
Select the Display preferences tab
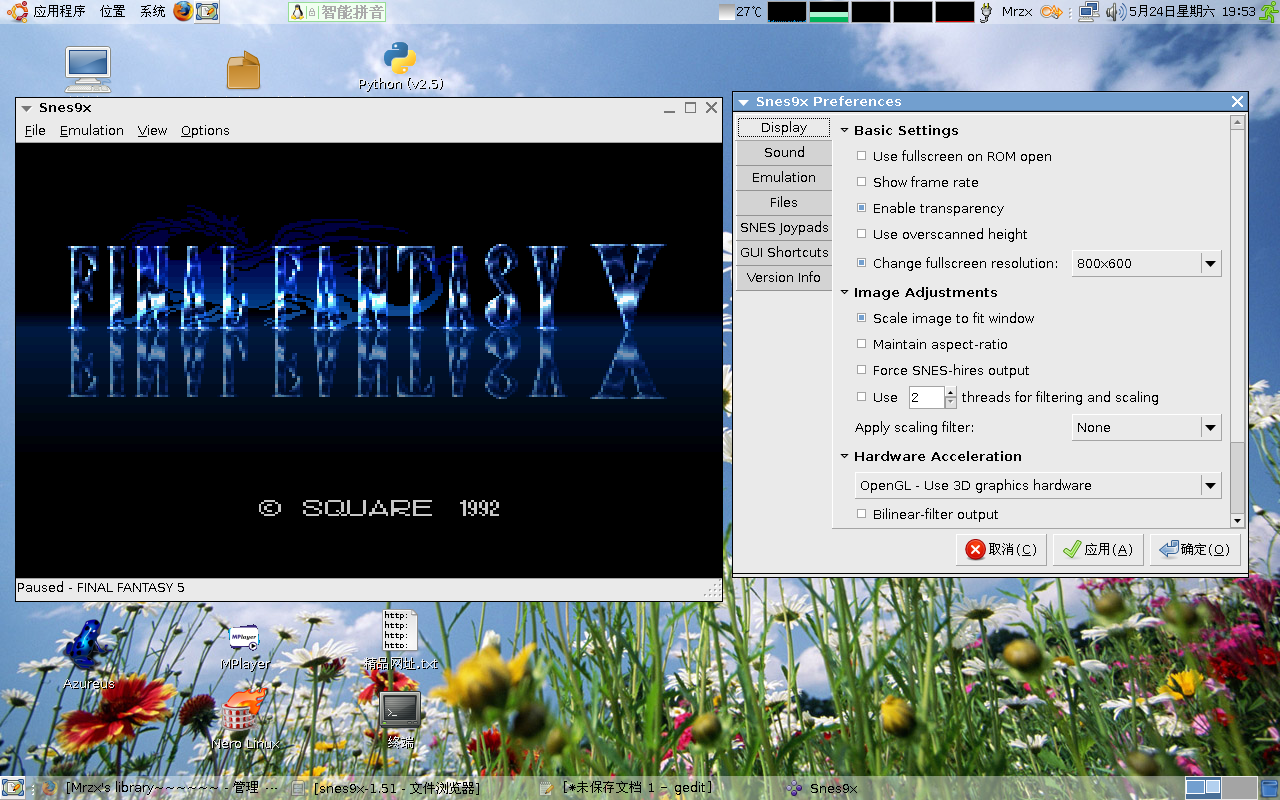click(784, 128)
